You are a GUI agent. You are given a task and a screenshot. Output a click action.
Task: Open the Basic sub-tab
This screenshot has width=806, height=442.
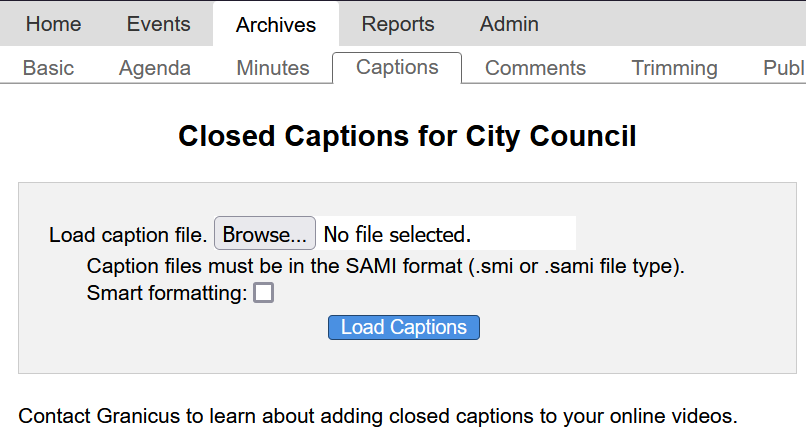click(x=48, y=68)
